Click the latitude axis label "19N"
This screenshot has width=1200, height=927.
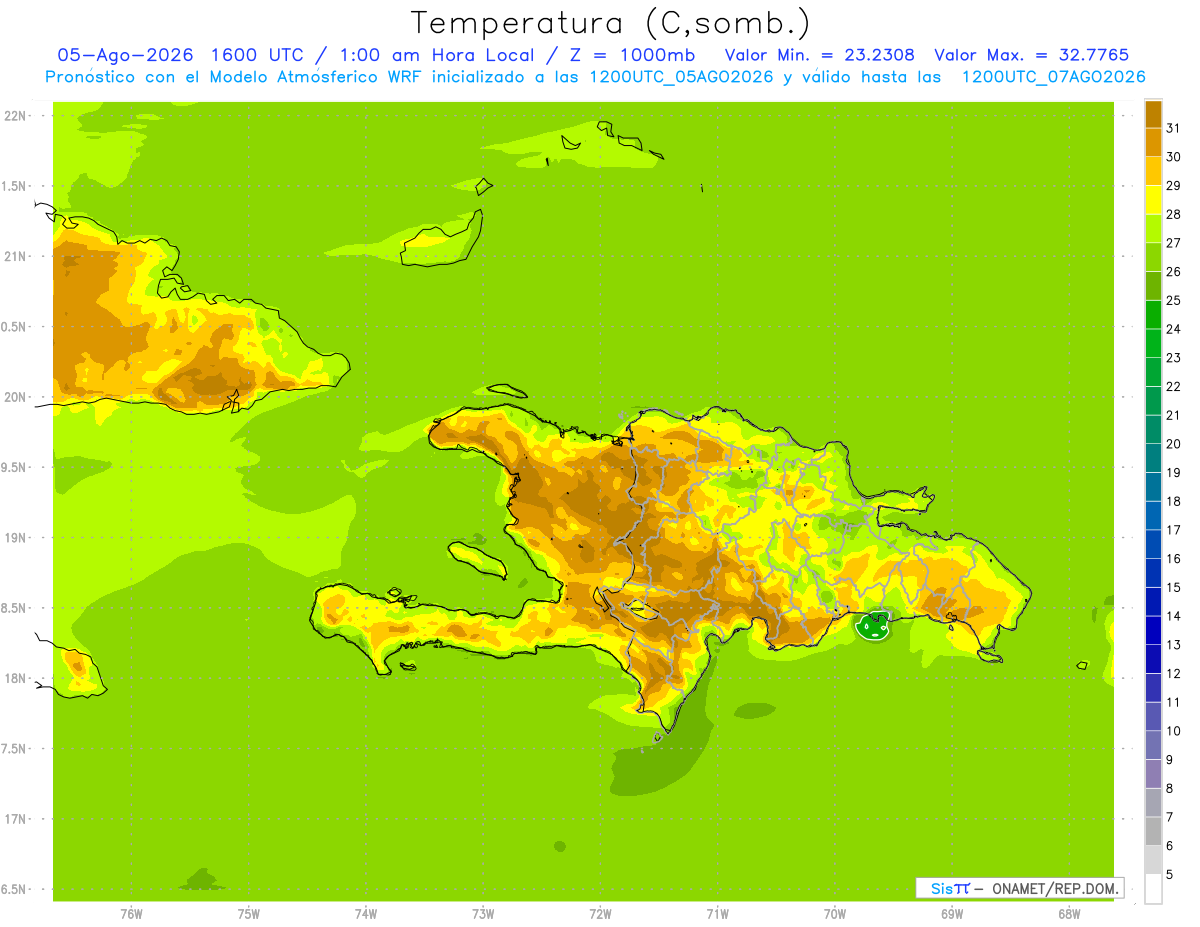(x=14, y=538)
